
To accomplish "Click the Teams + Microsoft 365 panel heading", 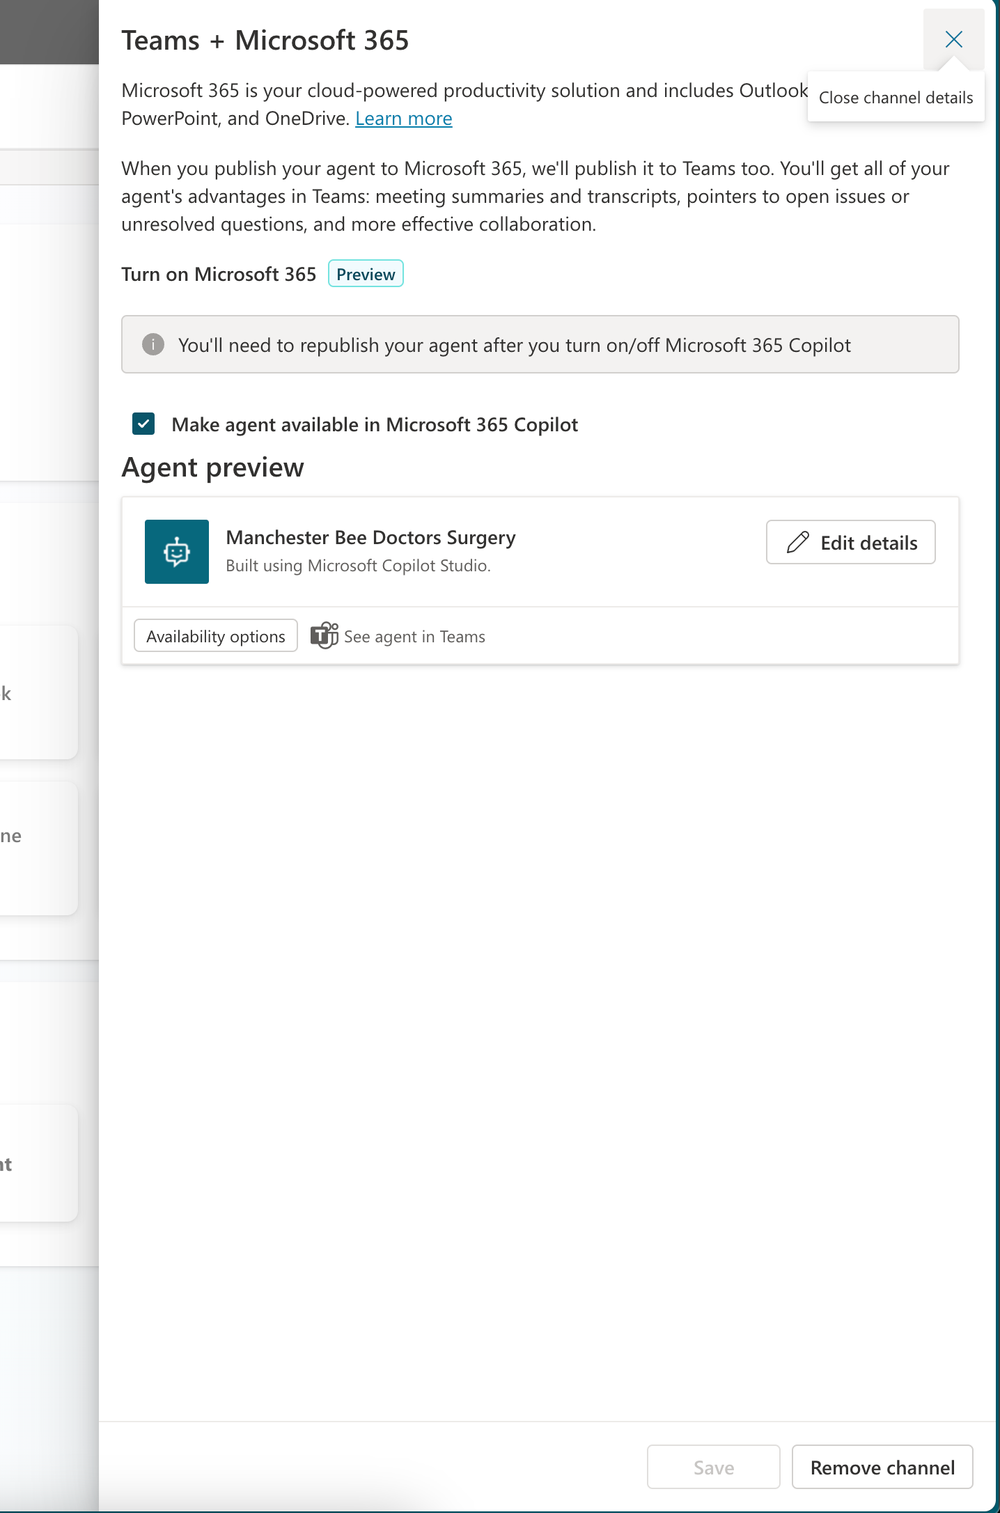I will pos(265,40).
